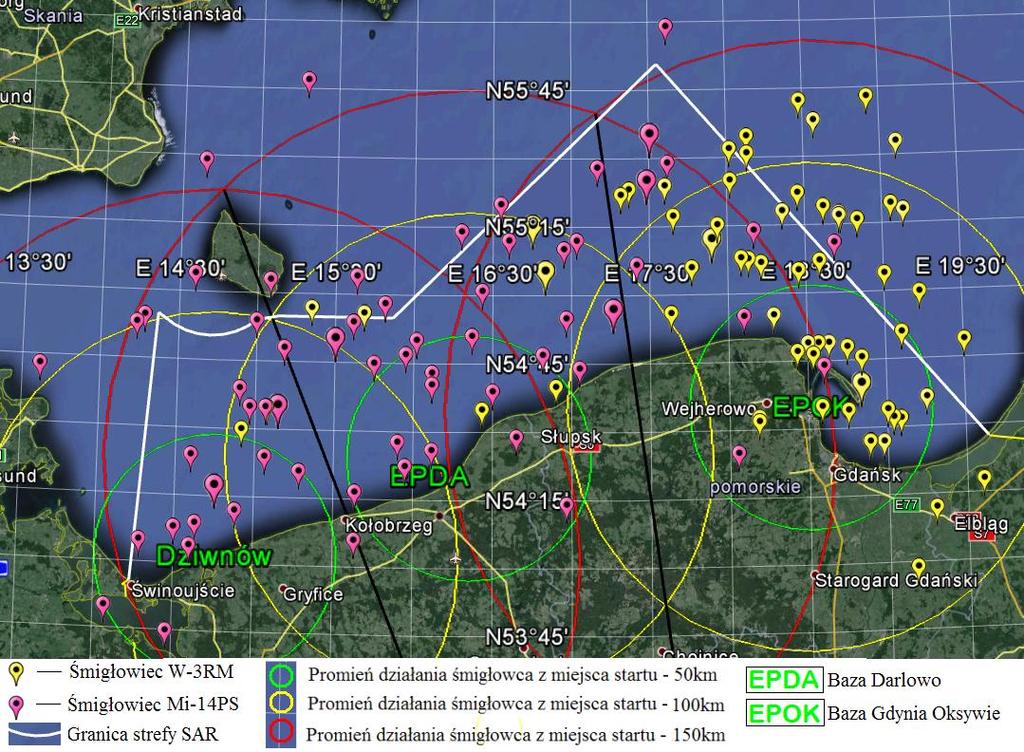
Task: Click the 13°30' longitude label
Action: (x=39, y=263)
